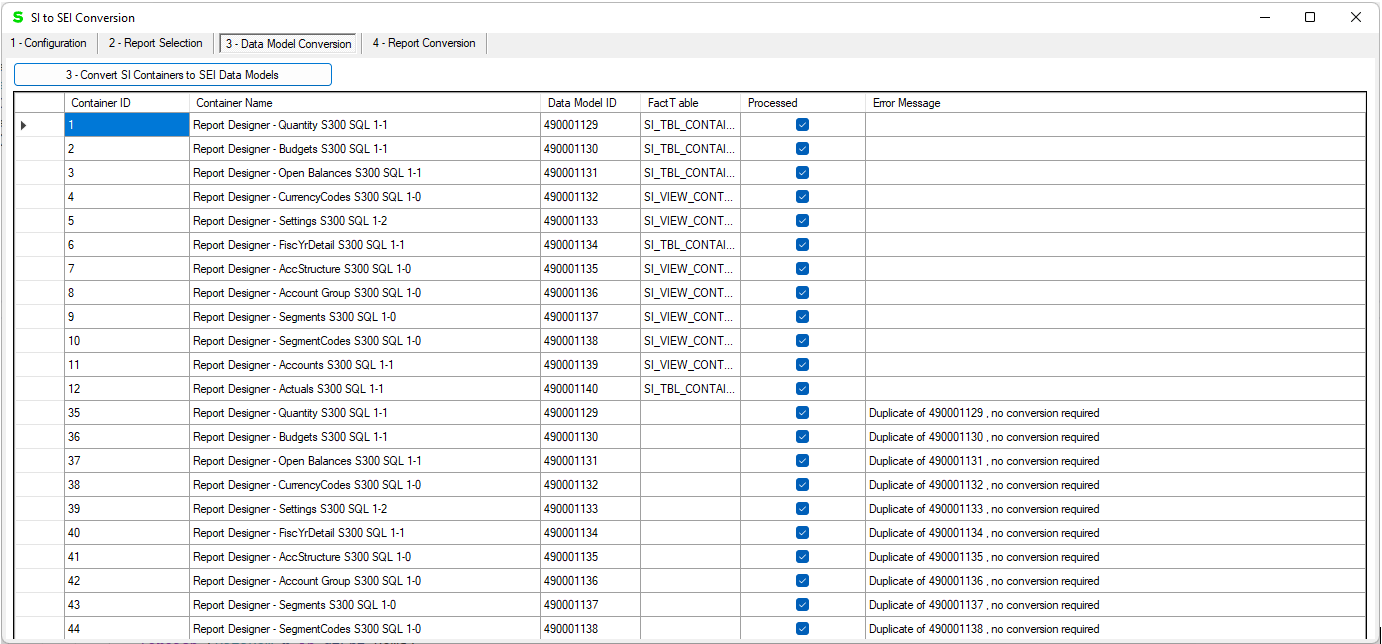
Task: Select the 3 - Data Model Conversion tab
Action: pyautogui.click(x=288, y=44)
